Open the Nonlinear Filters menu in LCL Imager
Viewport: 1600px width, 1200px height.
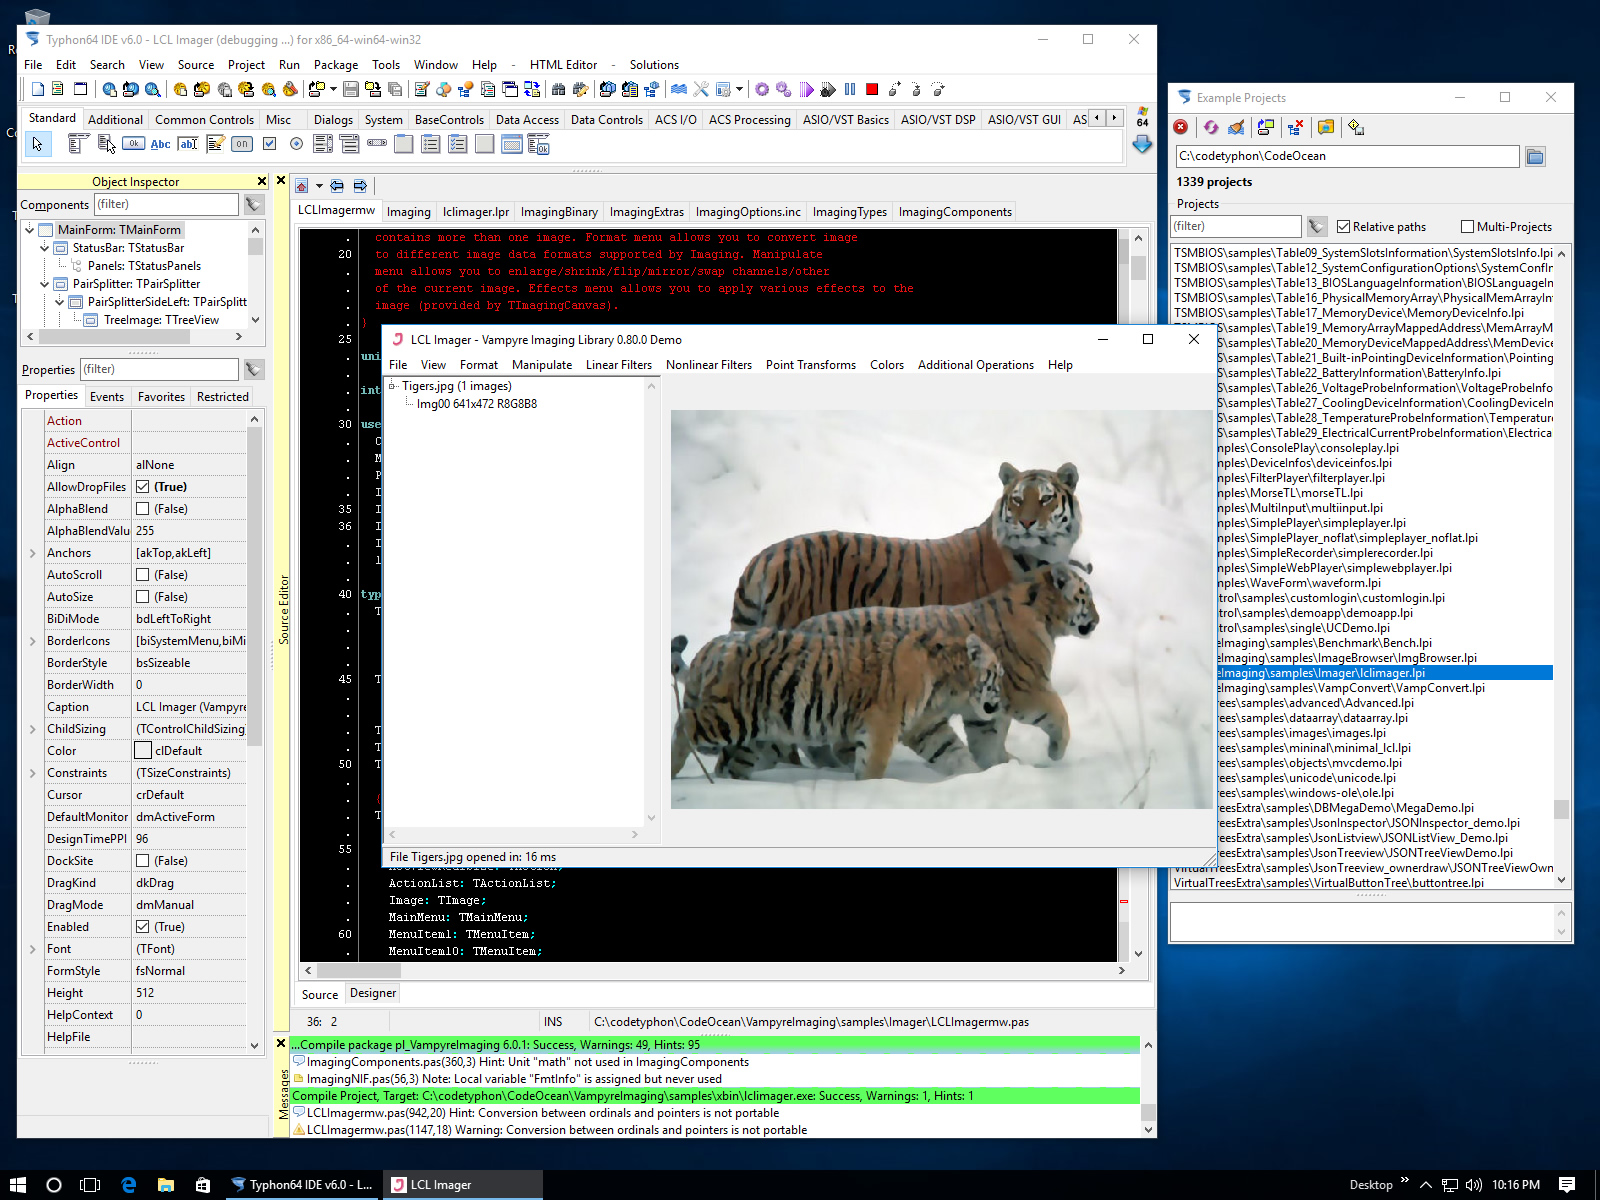[708, 365]
